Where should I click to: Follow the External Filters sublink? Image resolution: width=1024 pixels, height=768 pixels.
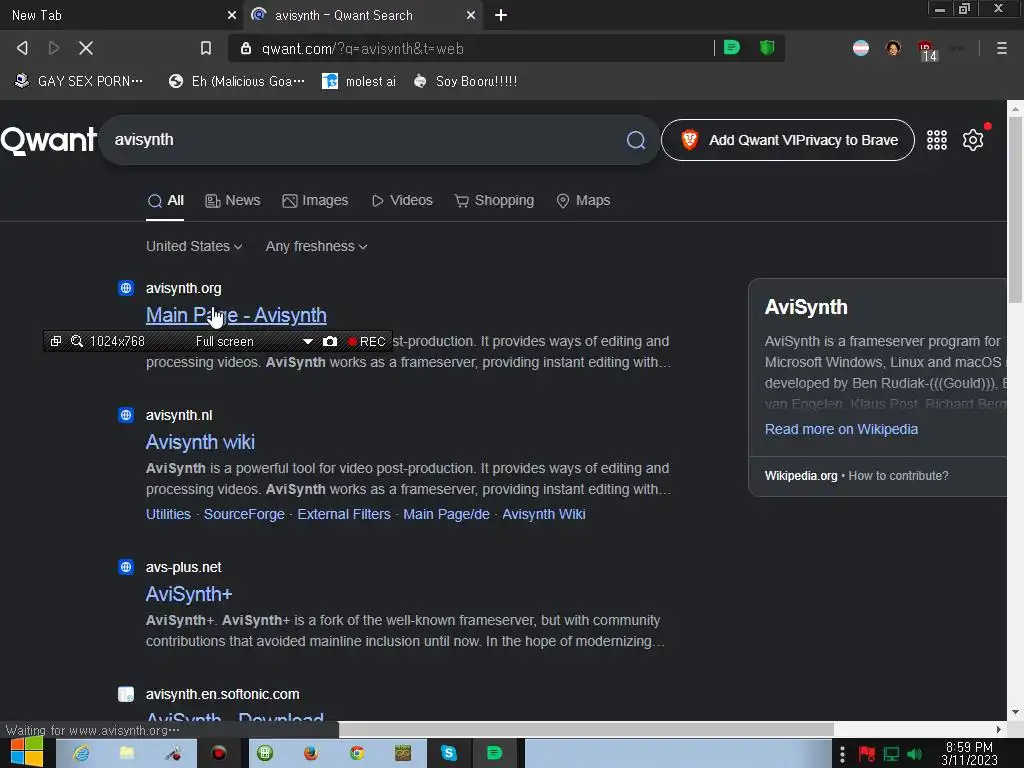pos(344,515)
